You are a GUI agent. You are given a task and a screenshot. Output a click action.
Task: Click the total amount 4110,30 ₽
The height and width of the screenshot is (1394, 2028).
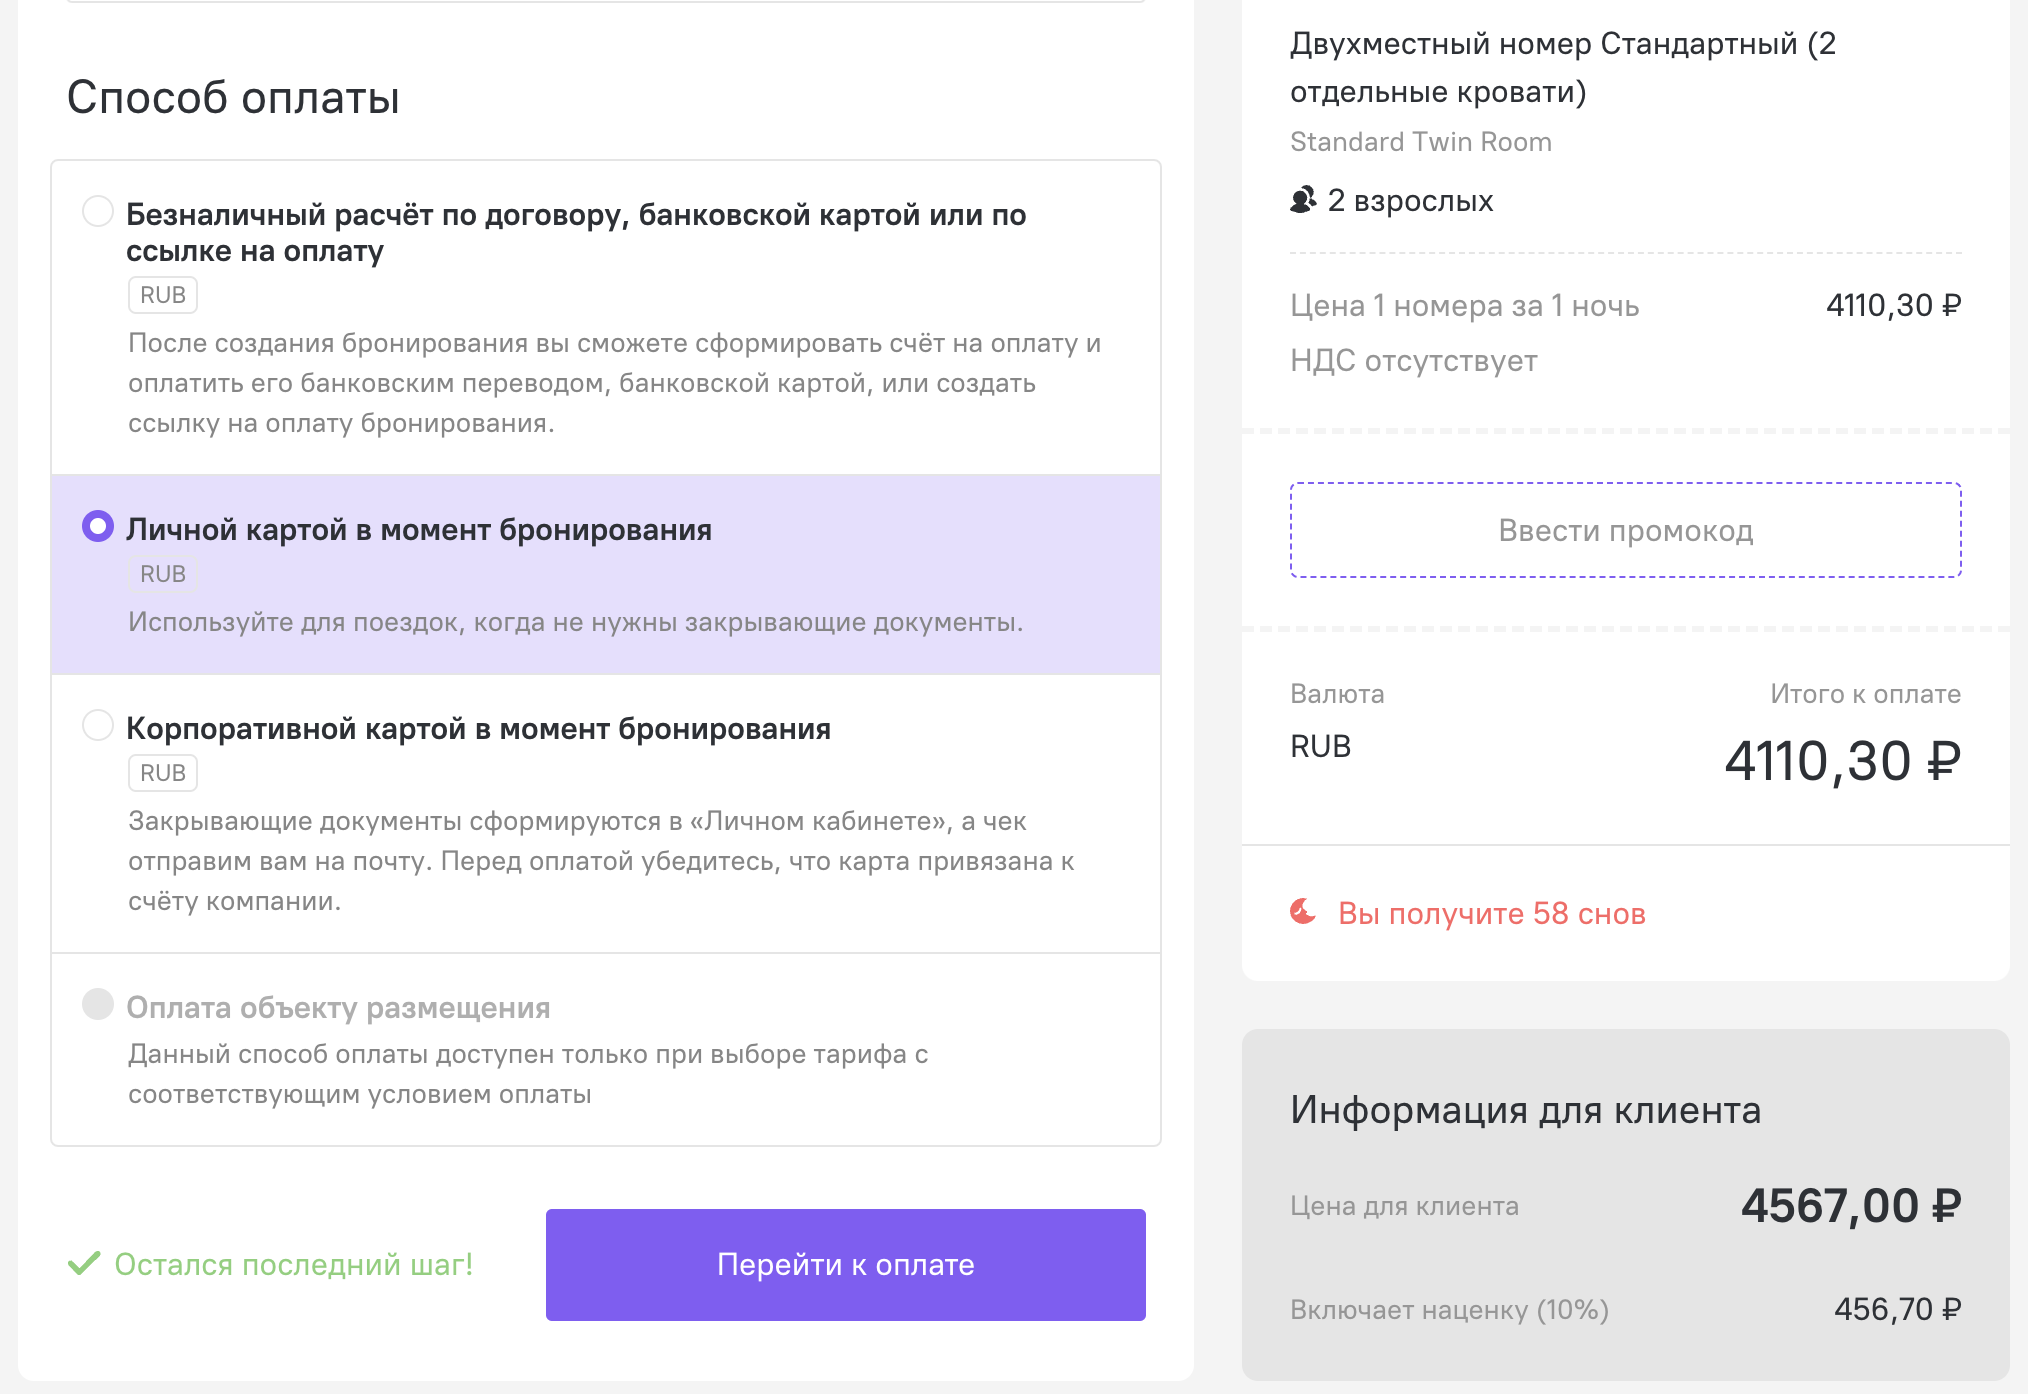(x=1842, y=761)
